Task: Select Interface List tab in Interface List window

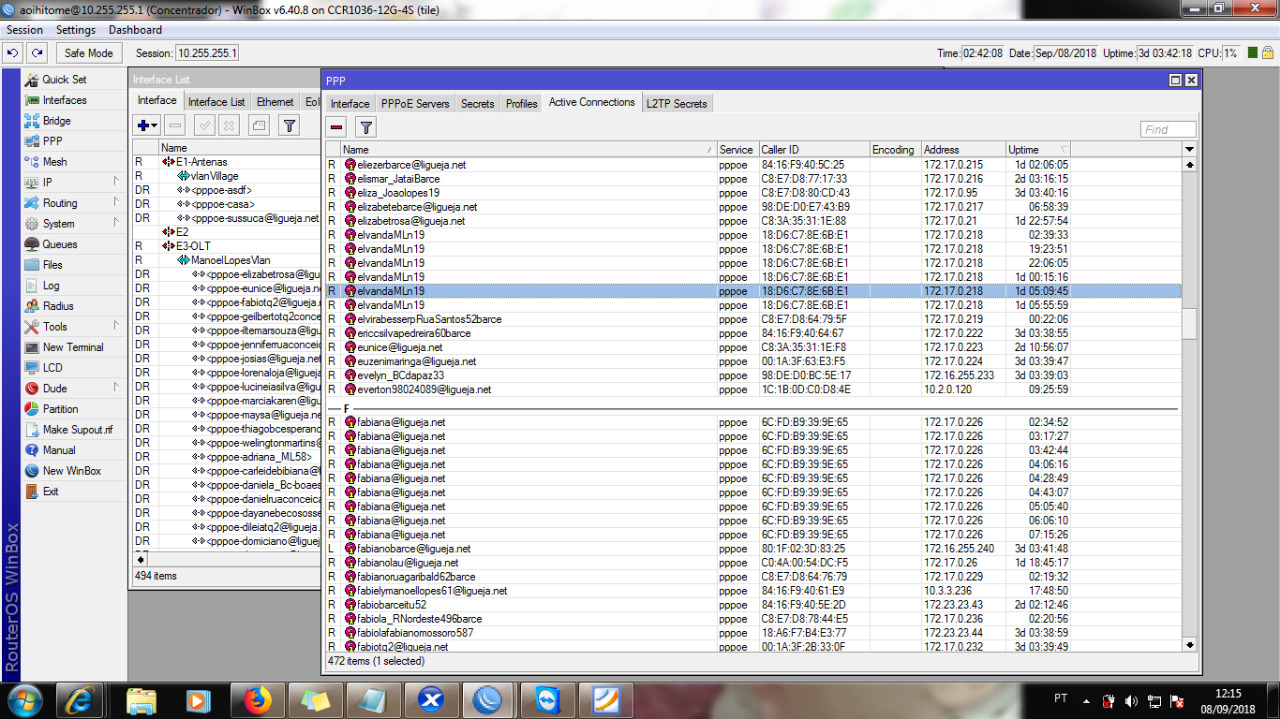Action: coord(216,102)
